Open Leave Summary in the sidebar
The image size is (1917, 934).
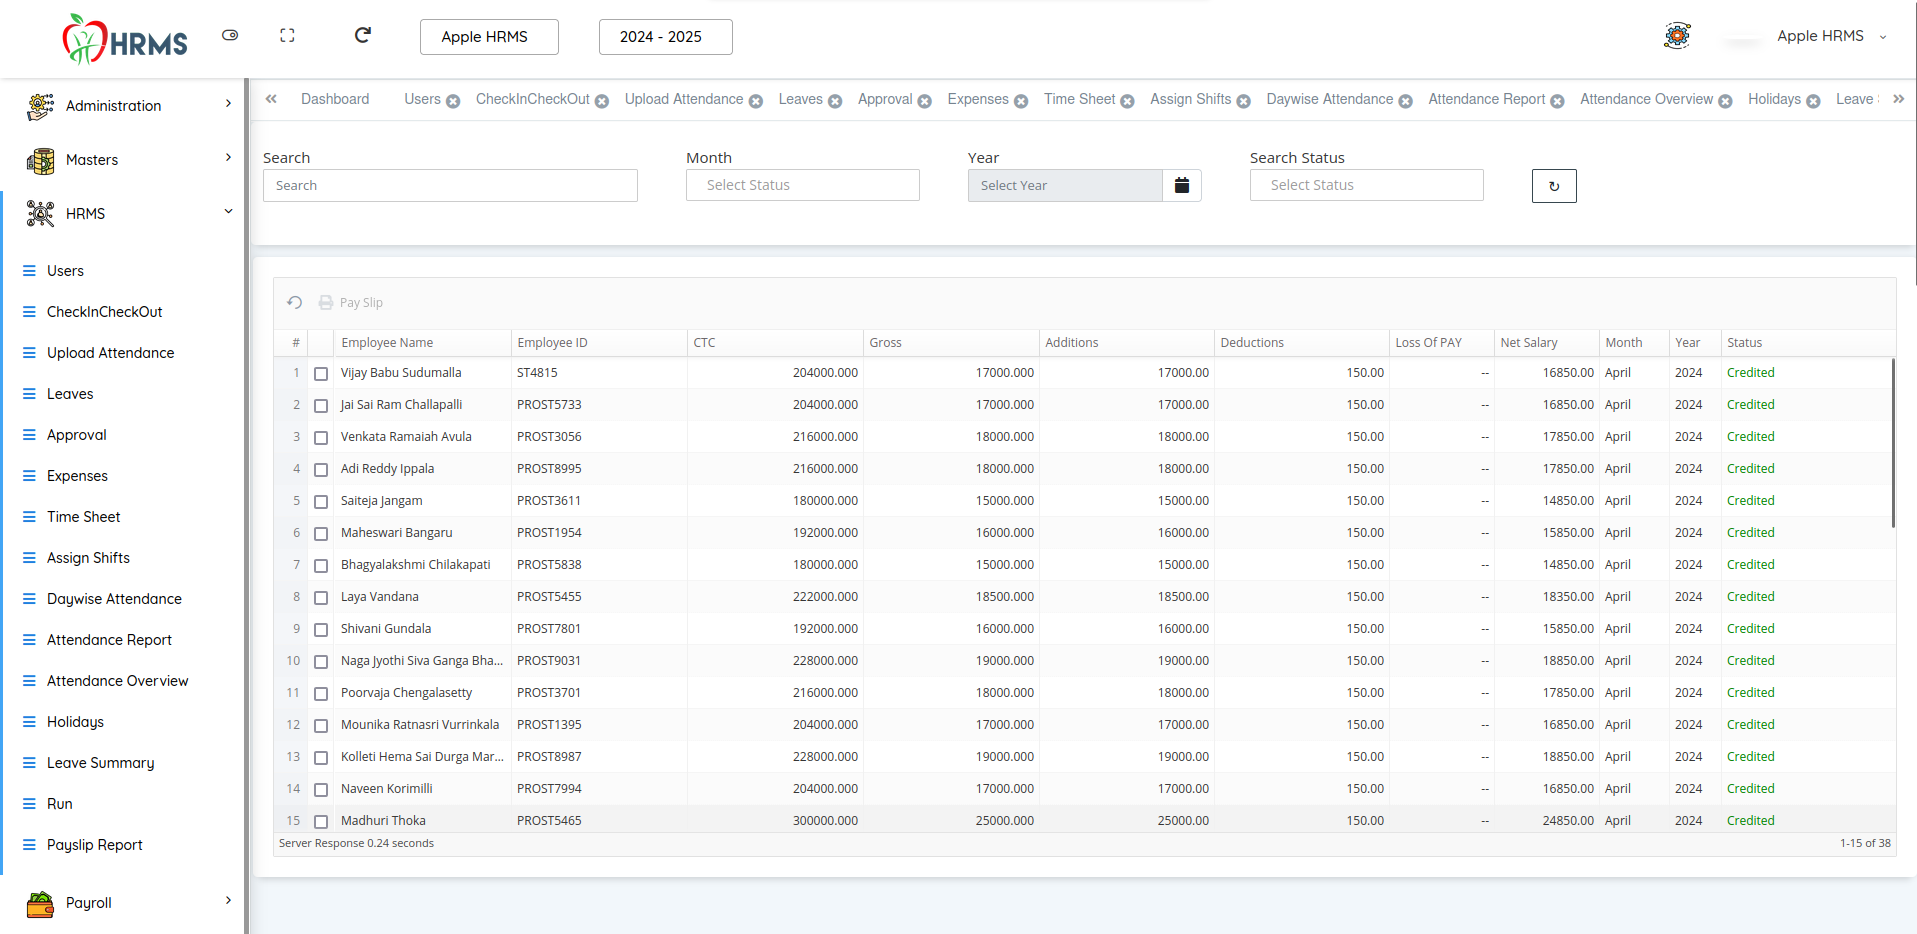coord(100,763)
